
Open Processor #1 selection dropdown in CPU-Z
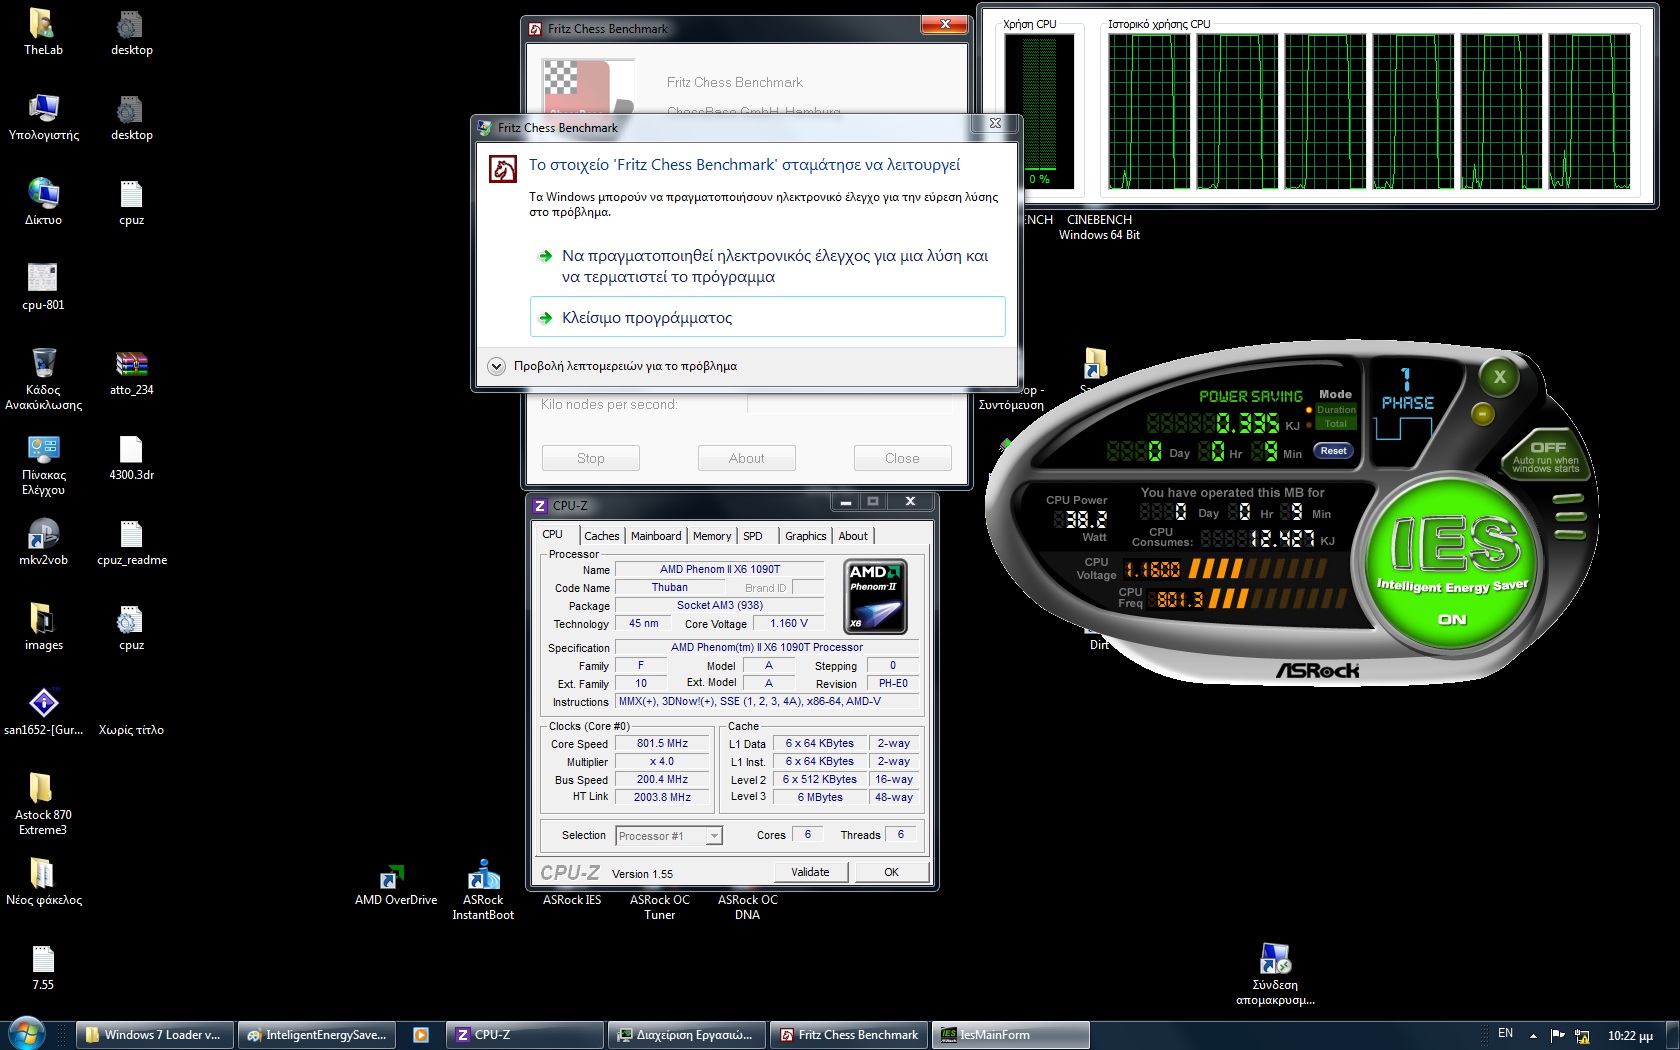[669, 835]
